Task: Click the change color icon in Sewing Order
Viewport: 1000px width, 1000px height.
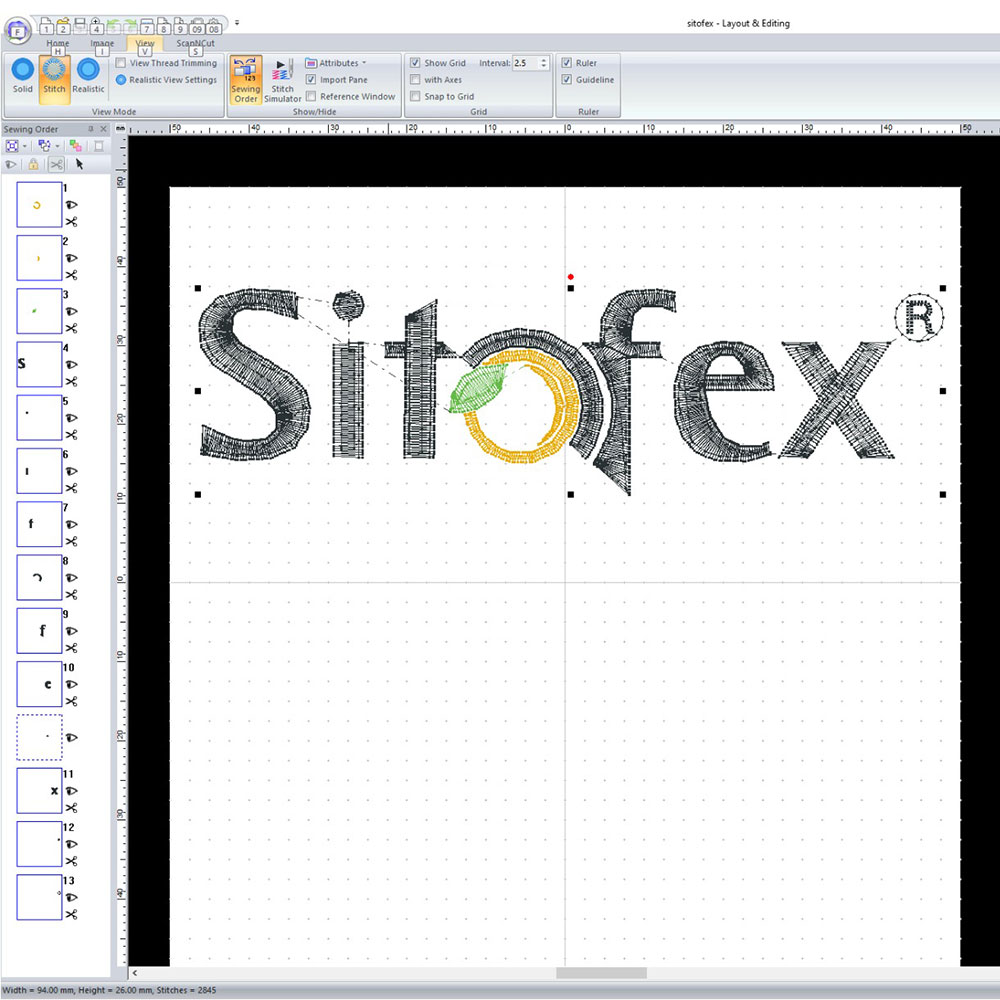Action: click(75, 146)
